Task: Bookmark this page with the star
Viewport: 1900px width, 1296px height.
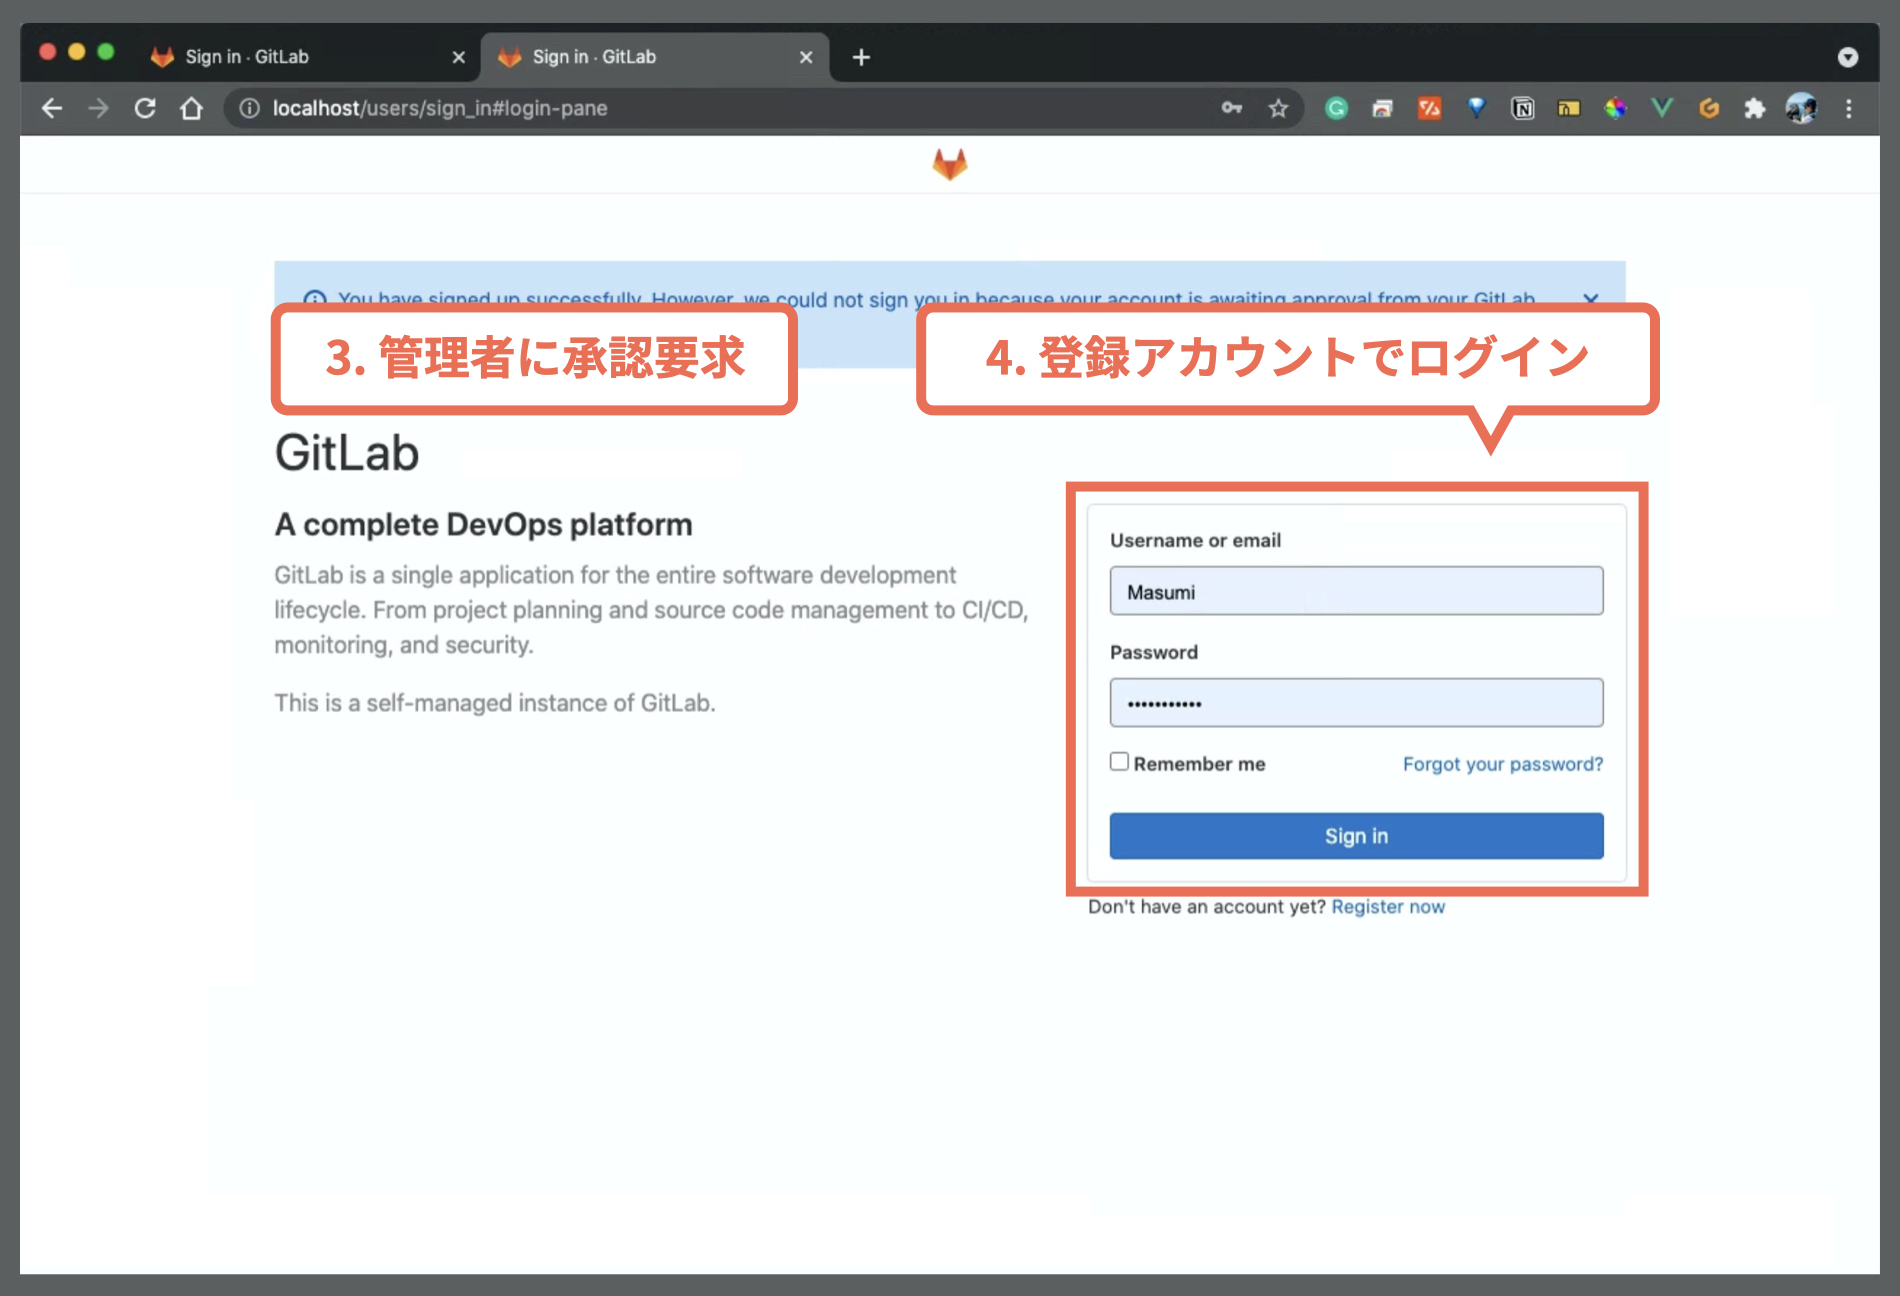Action: [1278, 108]
